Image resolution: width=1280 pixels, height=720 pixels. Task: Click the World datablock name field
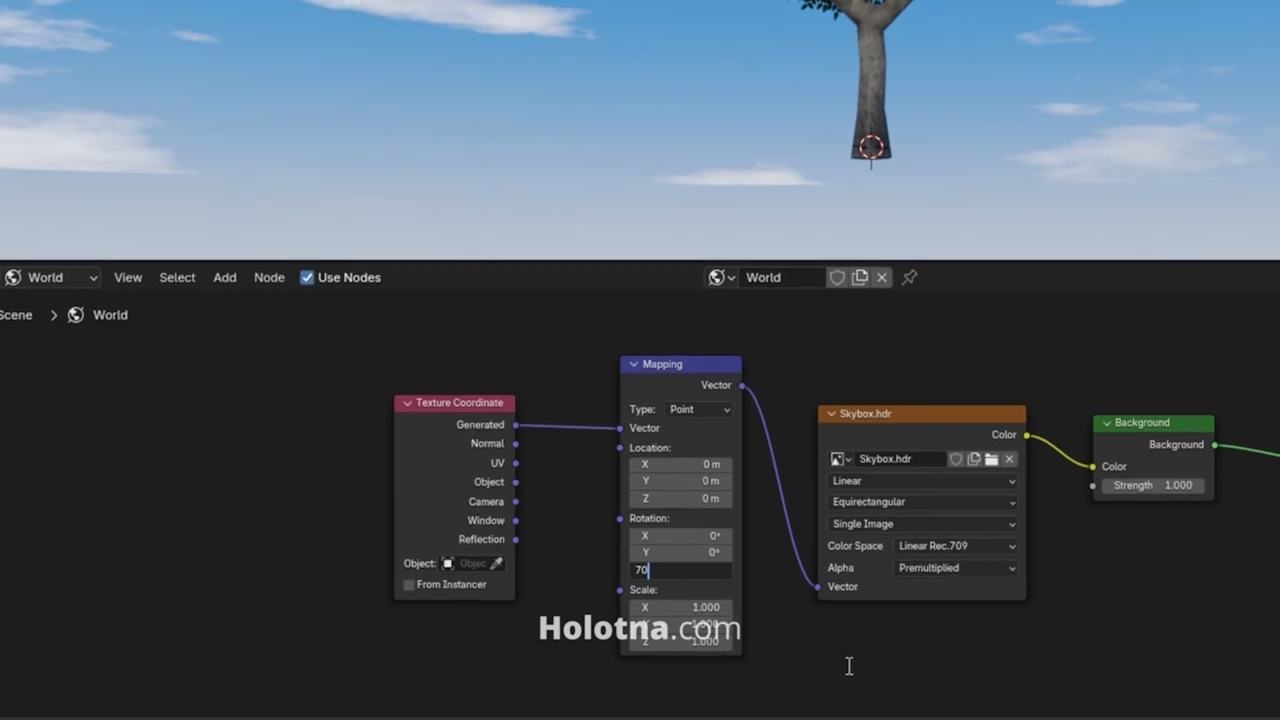(783, 278)
